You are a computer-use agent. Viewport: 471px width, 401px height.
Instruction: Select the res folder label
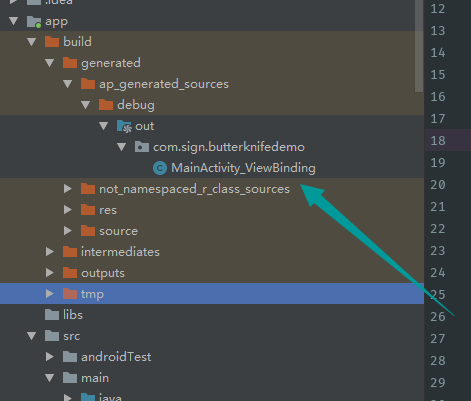pos(108,210)
